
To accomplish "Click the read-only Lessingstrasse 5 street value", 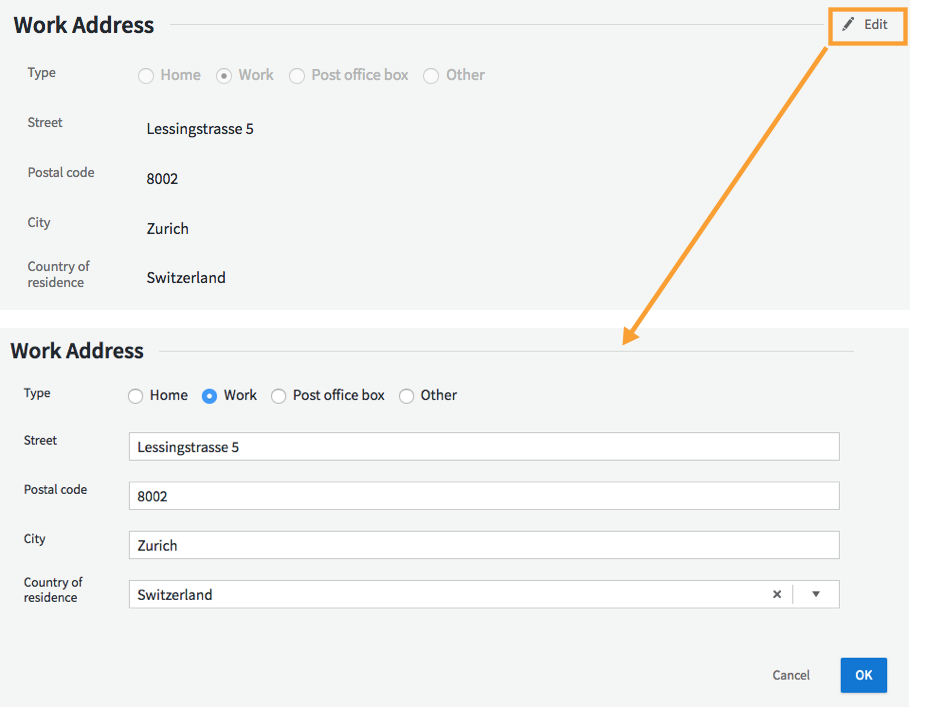I will [200, 129].
